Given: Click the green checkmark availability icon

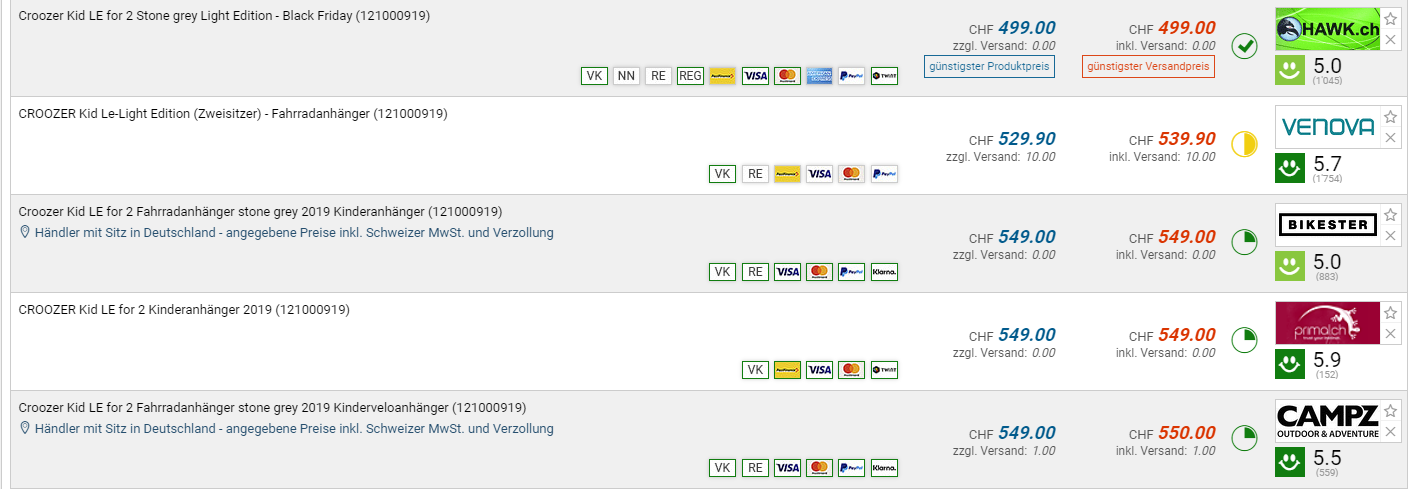Looking at the screenshot, I should click(x=1244, y=46).
